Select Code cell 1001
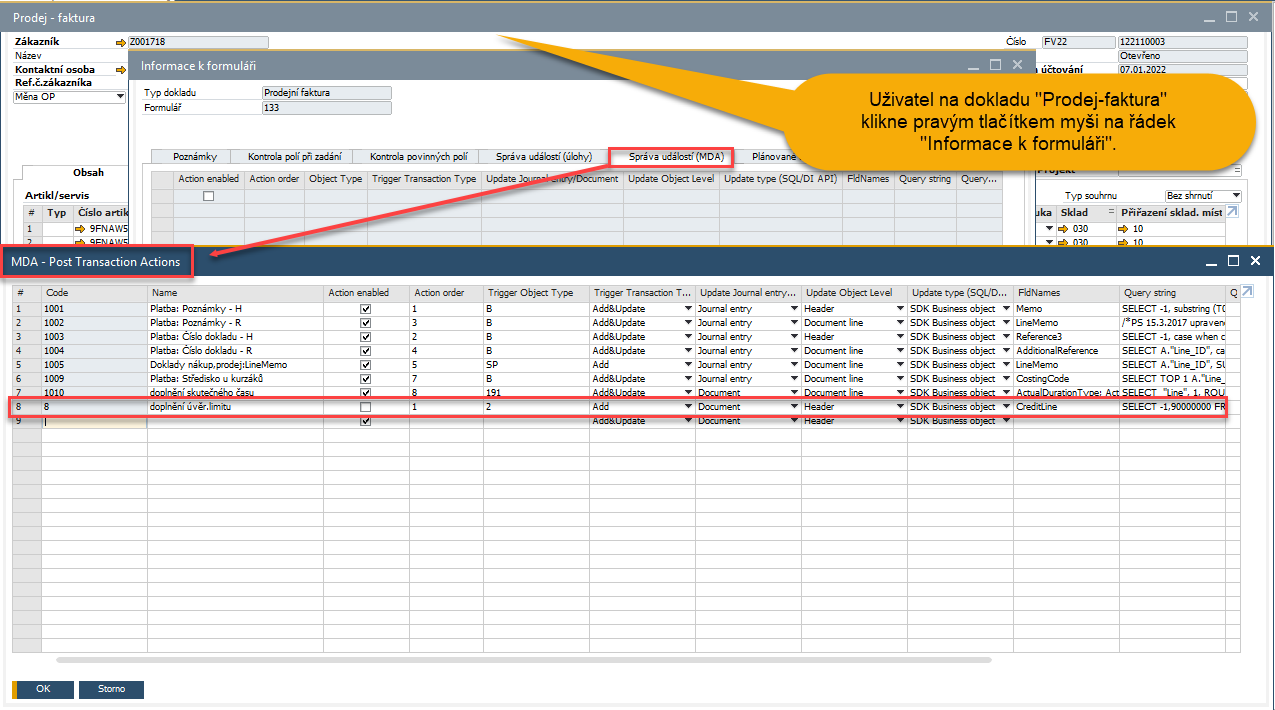 94,309
